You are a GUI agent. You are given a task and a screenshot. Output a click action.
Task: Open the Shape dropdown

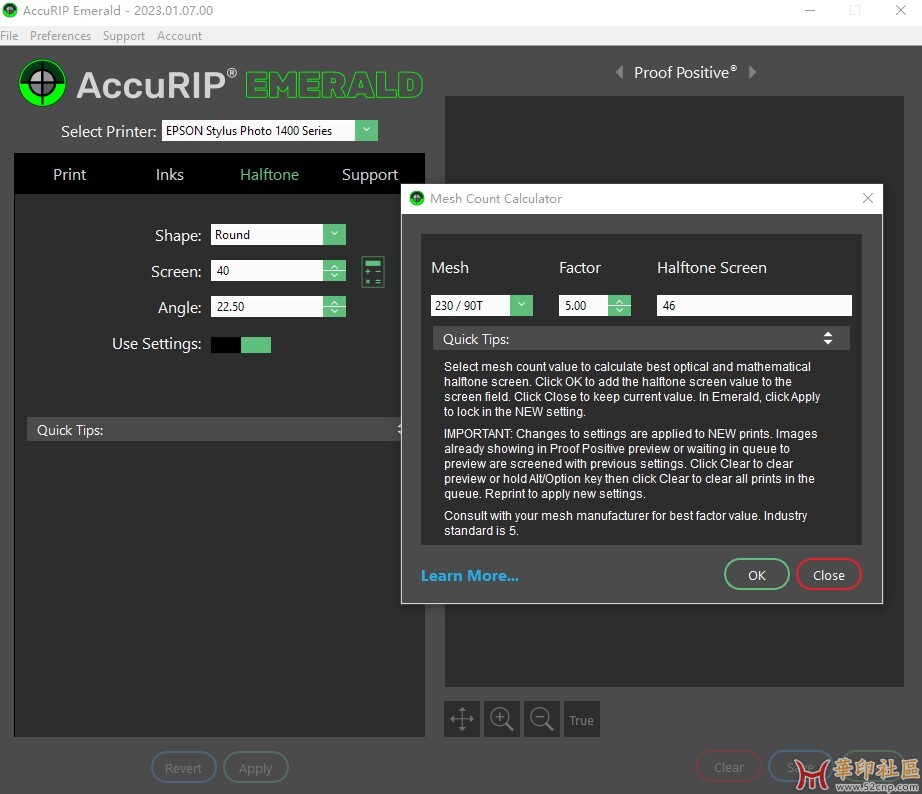click(335, 235)
